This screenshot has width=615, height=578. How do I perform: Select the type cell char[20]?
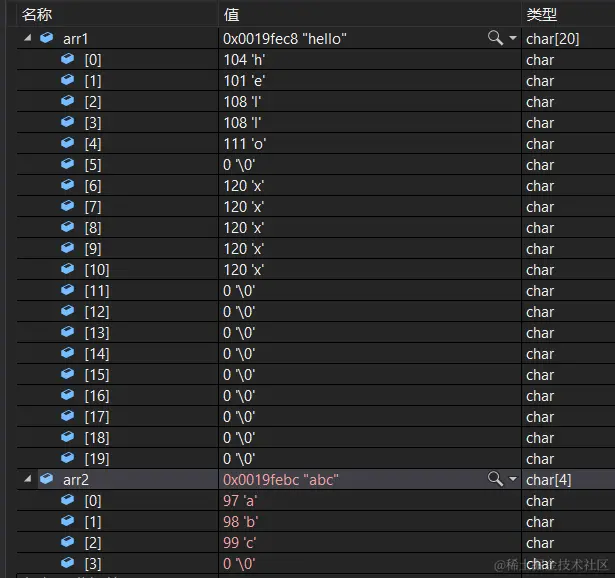(553, 39)
